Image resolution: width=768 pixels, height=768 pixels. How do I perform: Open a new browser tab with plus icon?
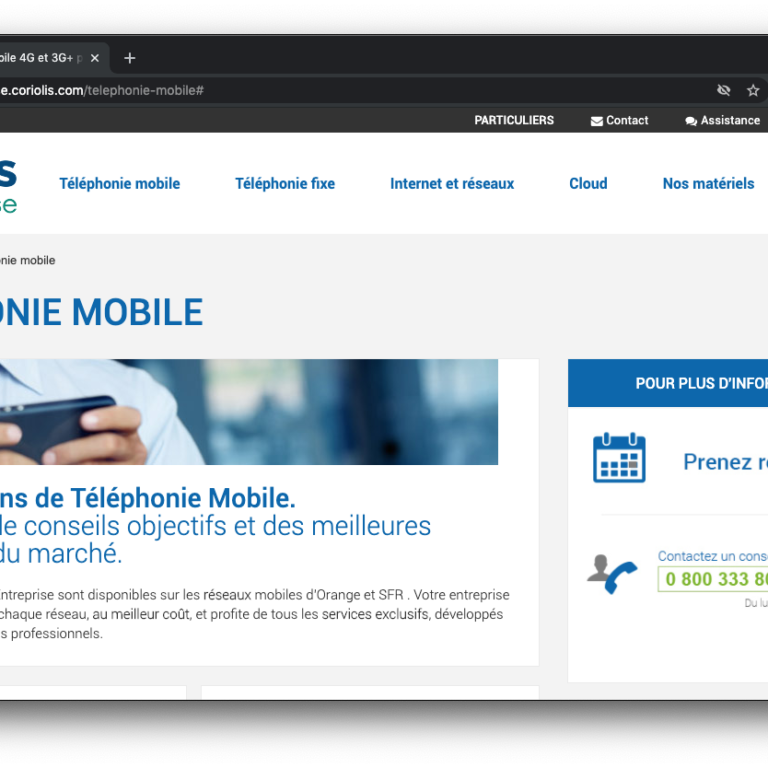click(129, 58)
